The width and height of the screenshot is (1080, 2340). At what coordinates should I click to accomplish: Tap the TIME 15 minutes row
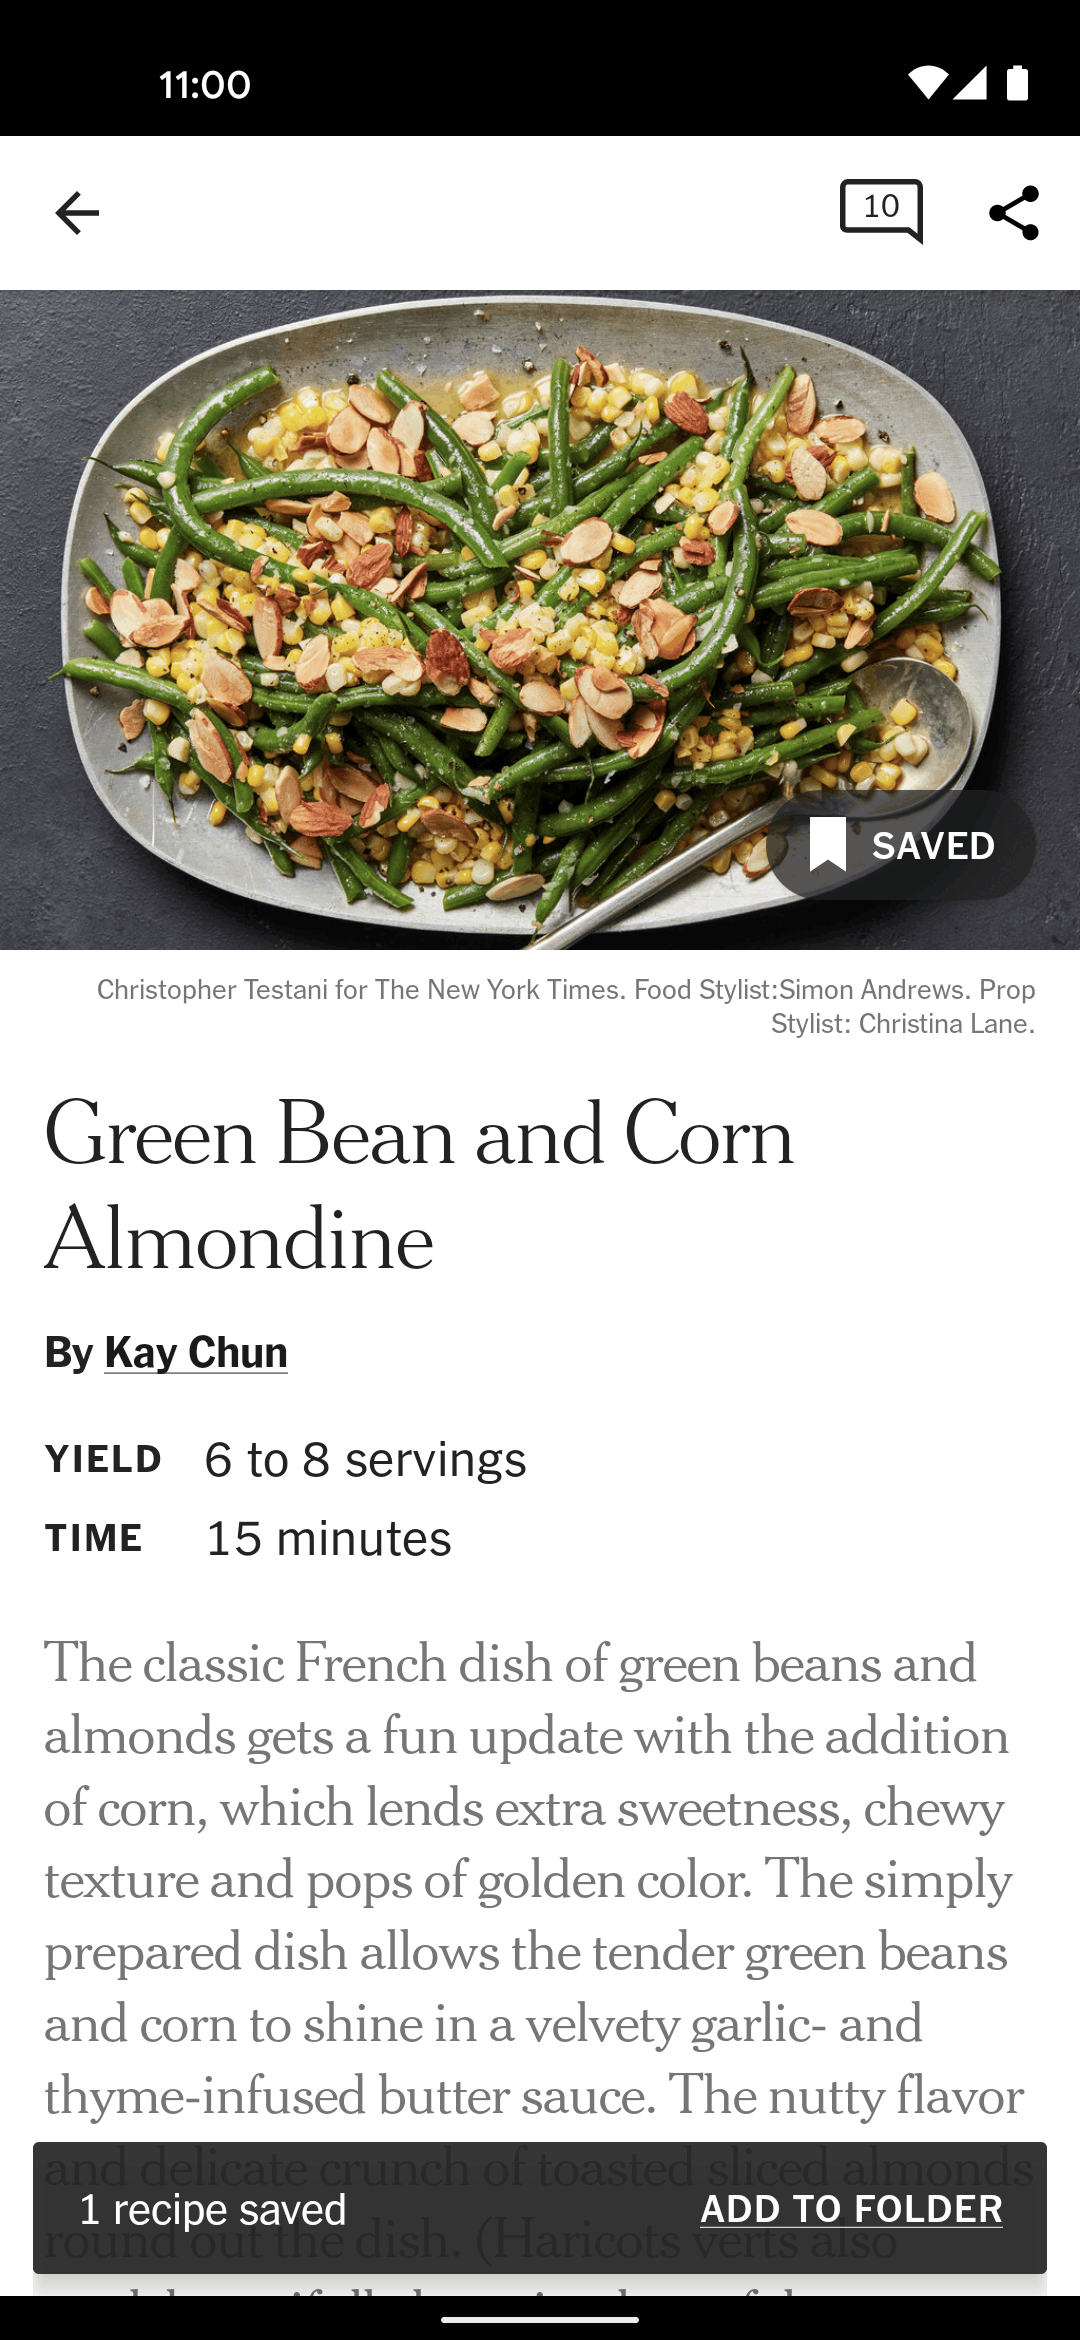(x=248, y=1539)
